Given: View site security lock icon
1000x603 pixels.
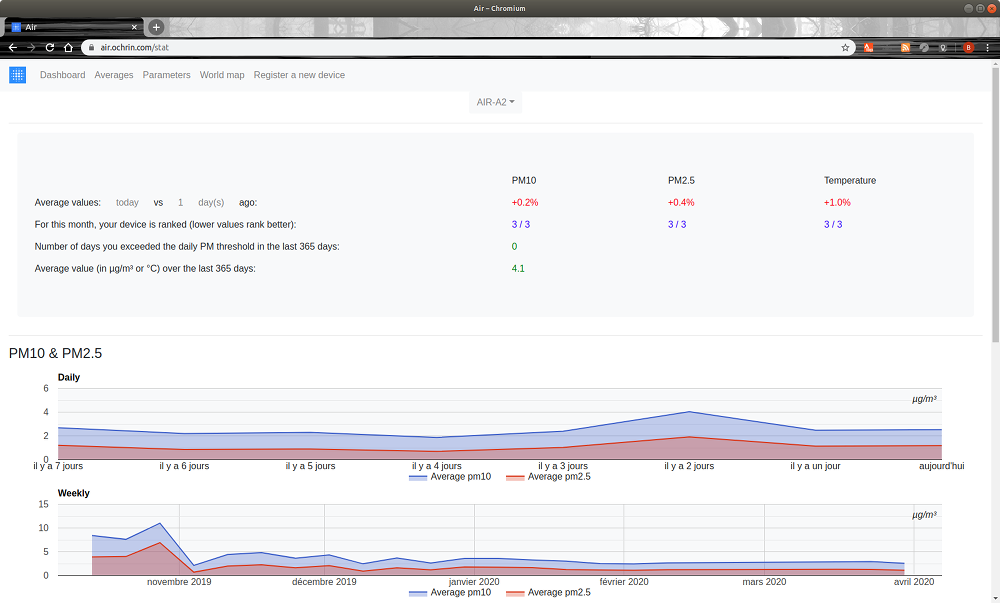Looking at the screenshot, I should click(x=92, y=47).
